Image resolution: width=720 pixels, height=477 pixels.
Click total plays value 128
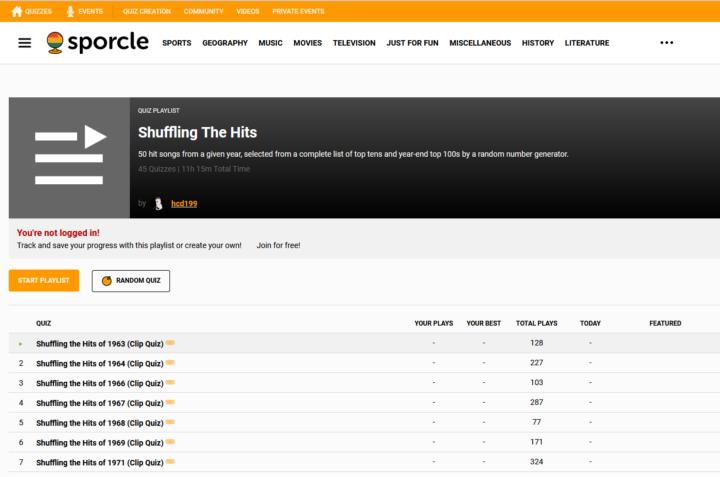point(536,342)
